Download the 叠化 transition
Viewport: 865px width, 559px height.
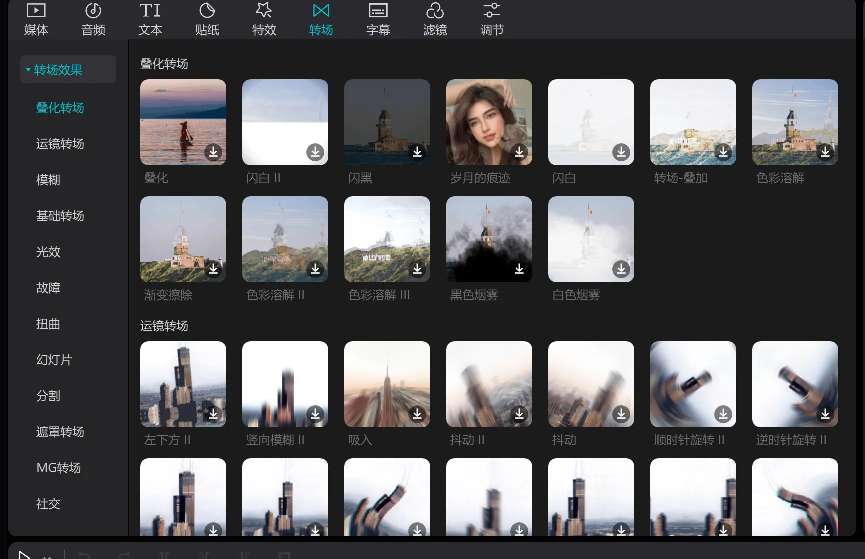pos(213,152)
